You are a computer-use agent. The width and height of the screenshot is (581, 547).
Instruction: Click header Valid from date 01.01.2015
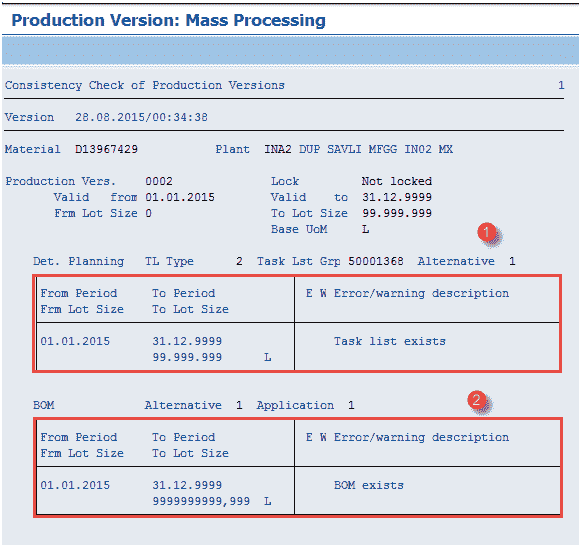click(x=180, y=197)
